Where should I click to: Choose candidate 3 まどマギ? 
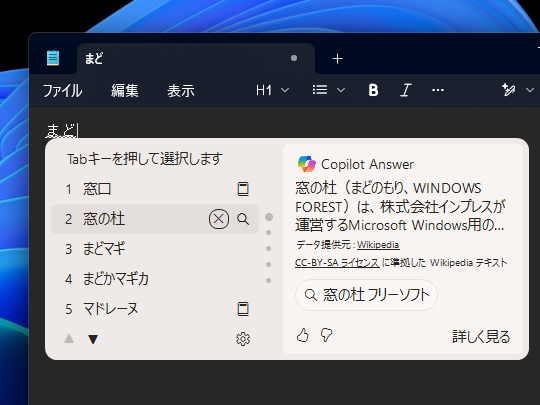[x=155, y=249]
